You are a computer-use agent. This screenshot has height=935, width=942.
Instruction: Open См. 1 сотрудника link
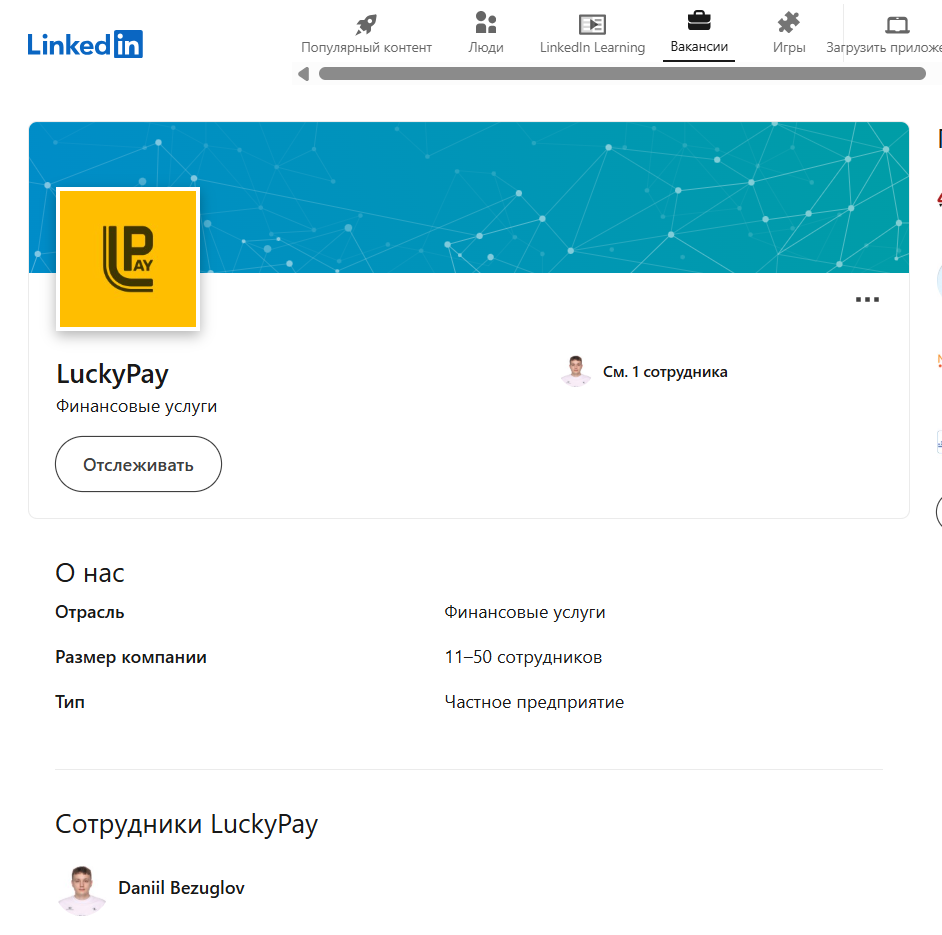[665, 372]
